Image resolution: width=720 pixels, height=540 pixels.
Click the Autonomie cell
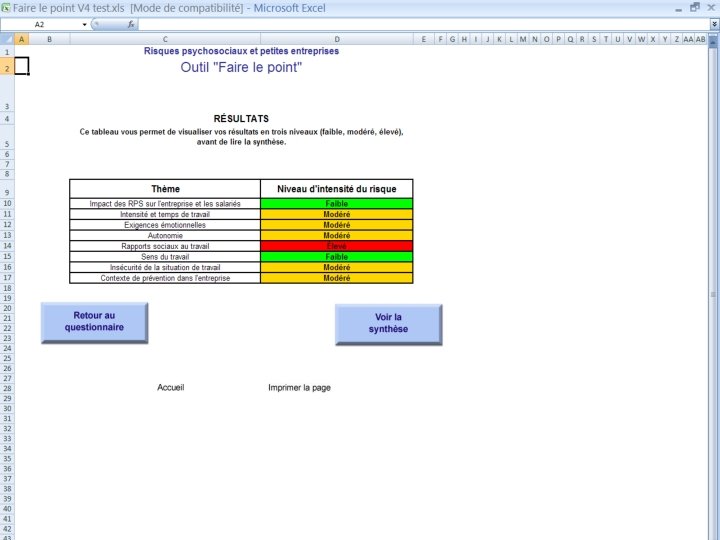pyautogui.click(x=165, y=235)
